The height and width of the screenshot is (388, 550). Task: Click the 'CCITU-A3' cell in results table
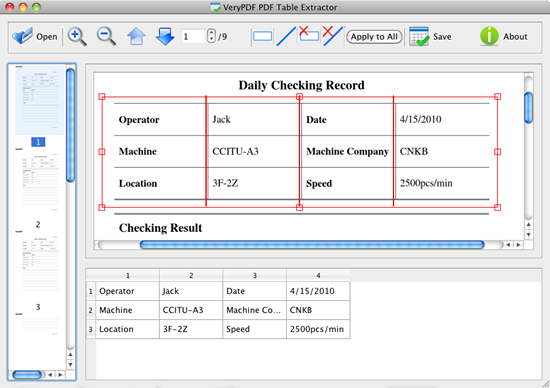(191, 310)
